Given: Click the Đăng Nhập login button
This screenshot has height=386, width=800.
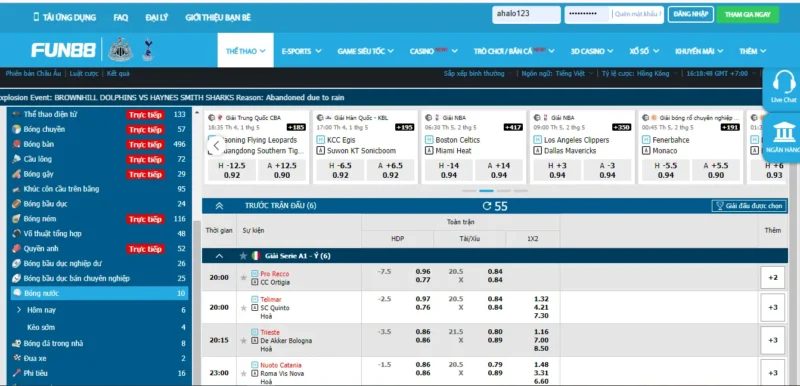Looking at the screenshot, I should (690, 14).
